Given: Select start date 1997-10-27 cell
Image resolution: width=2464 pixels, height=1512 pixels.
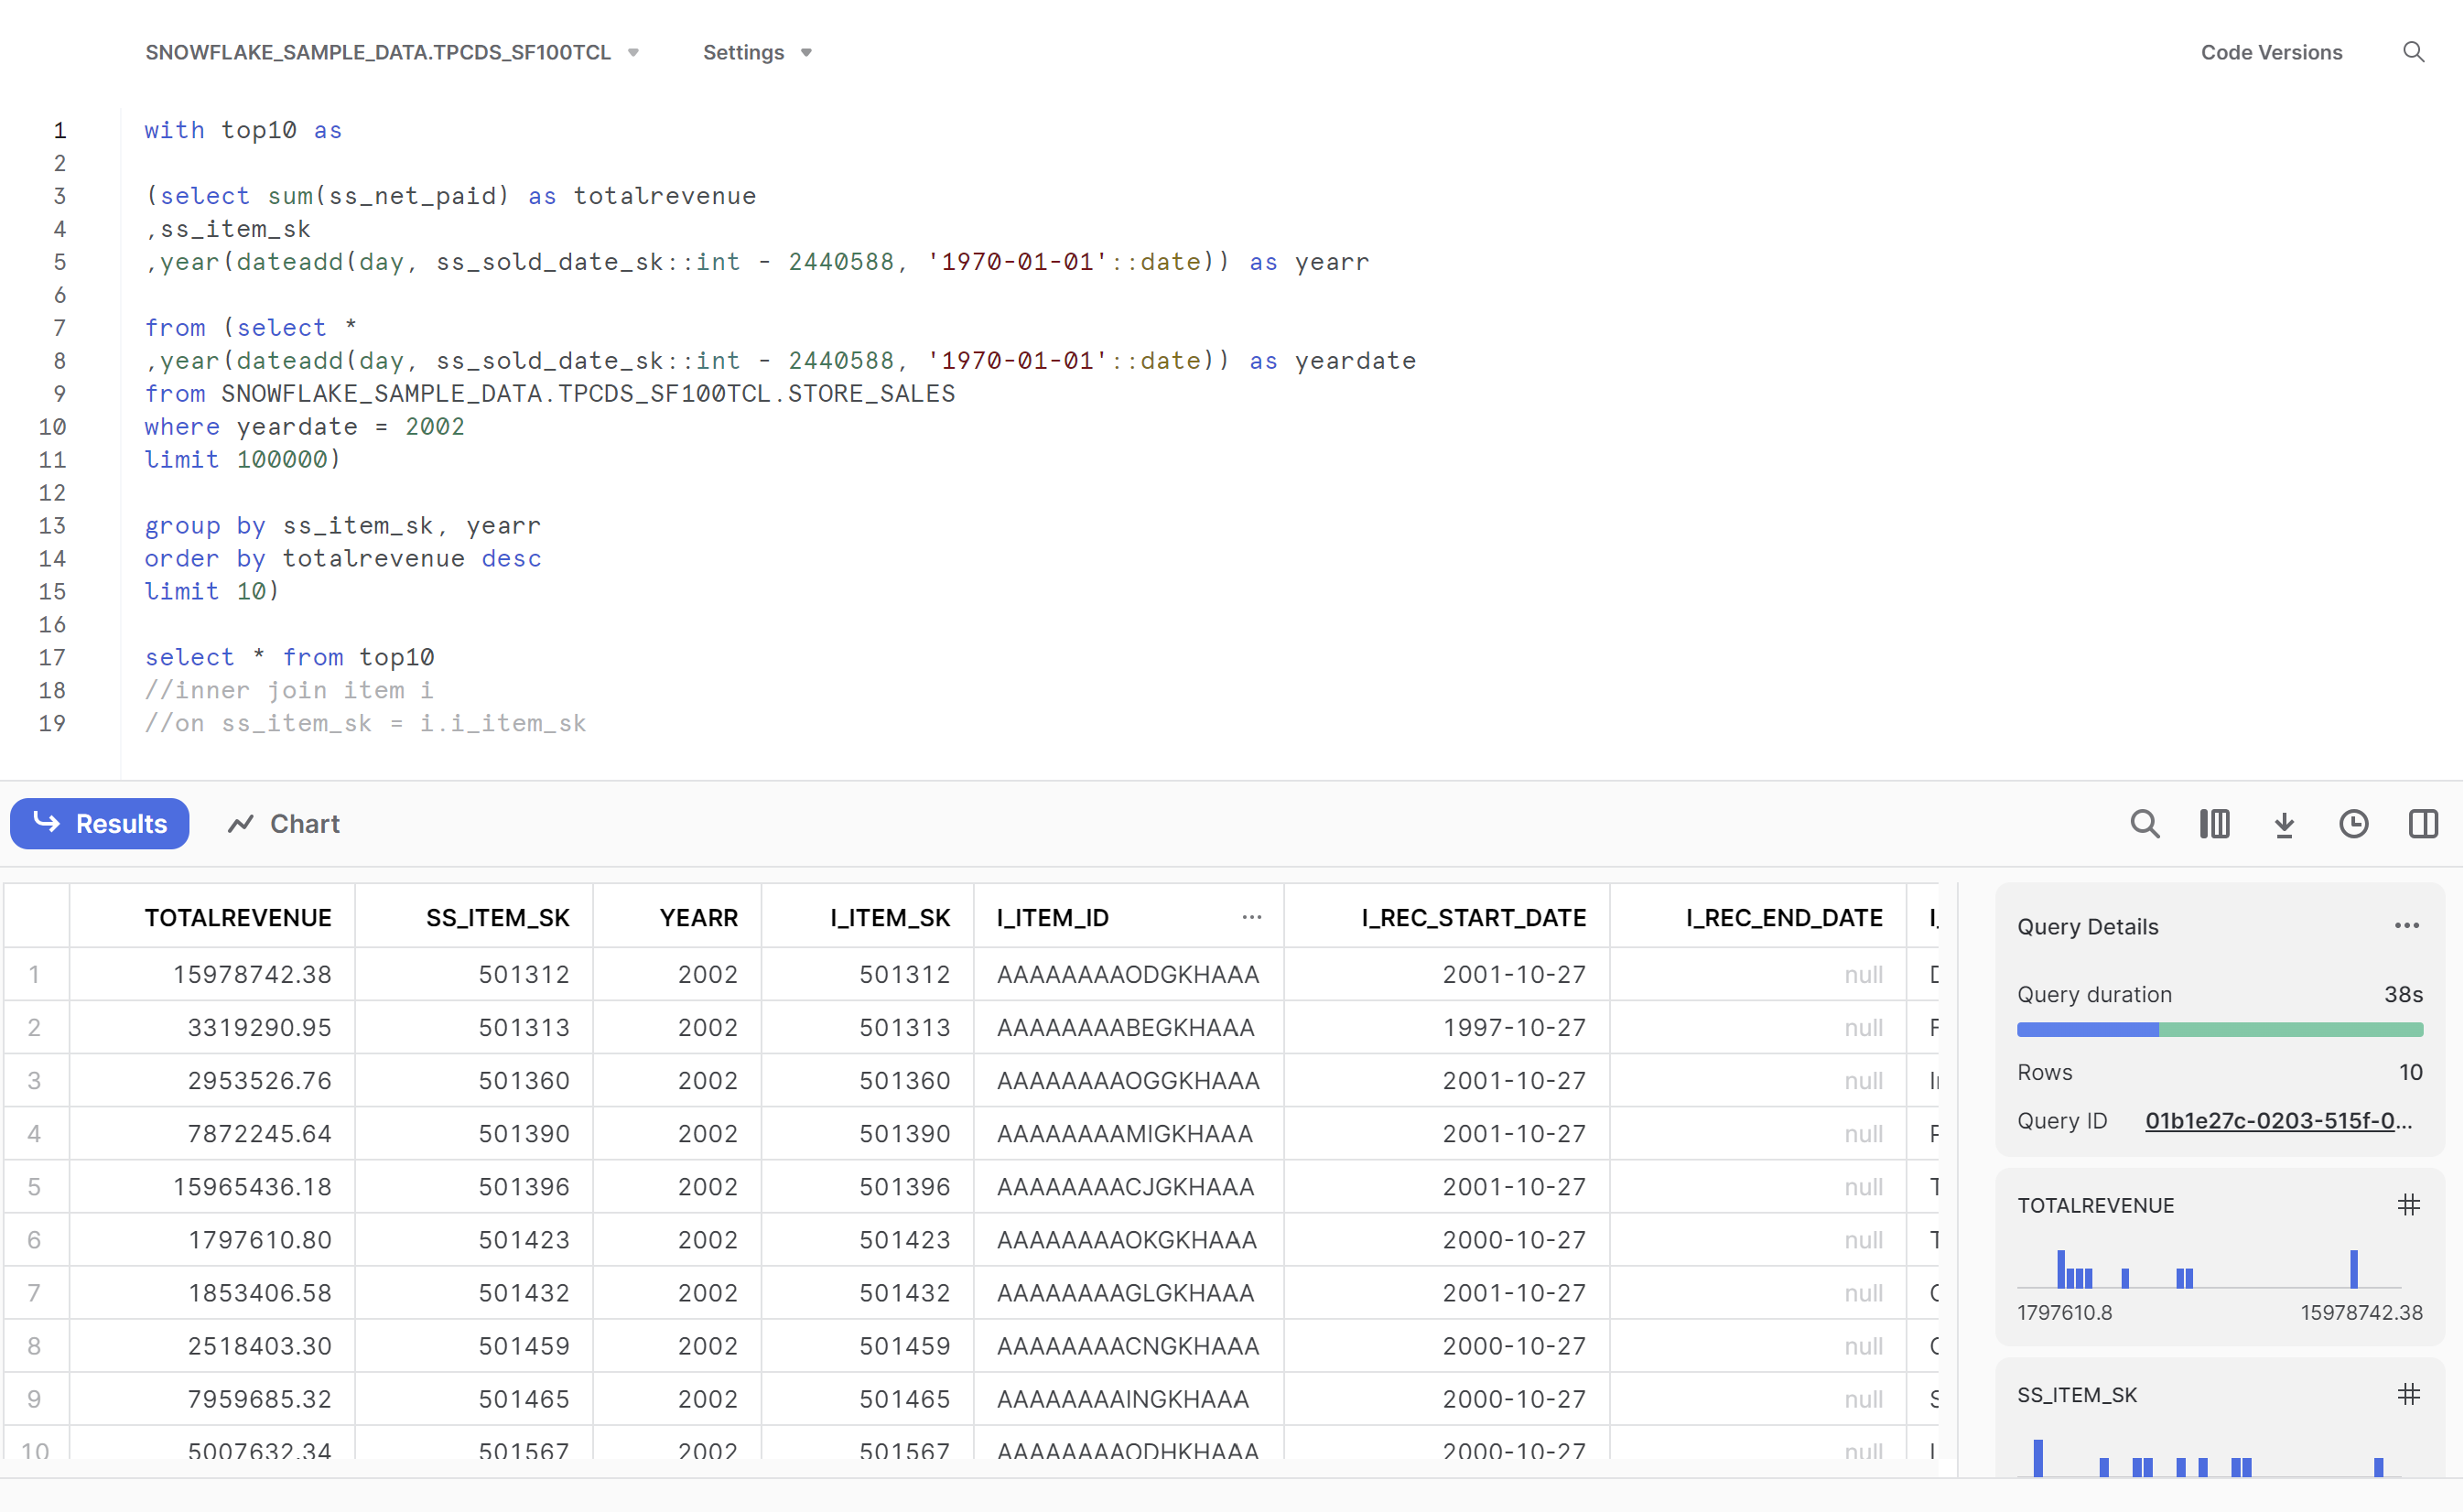Looking at the screenshot, I should [x=1447, y=1028].
